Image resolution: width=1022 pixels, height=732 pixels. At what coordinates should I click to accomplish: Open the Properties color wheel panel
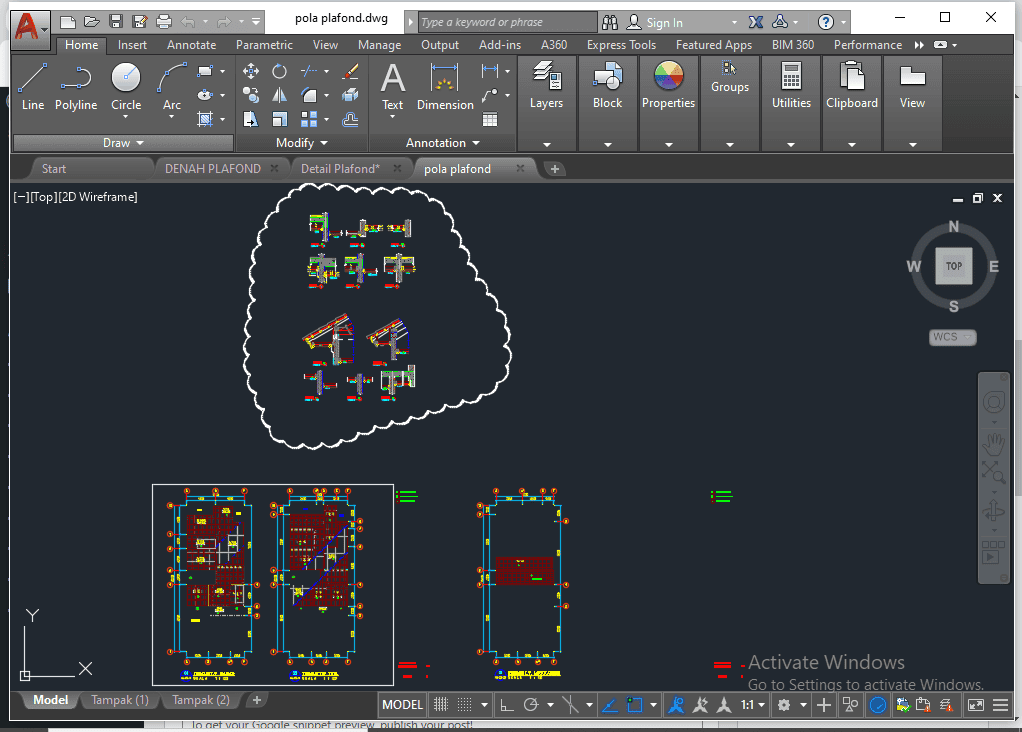coord(668,86)
